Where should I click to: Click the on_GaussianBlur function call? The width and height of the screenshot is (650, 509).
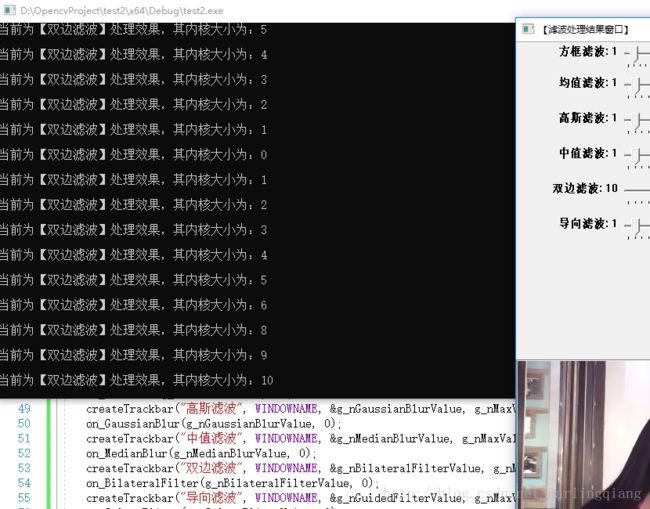(213, 424)
